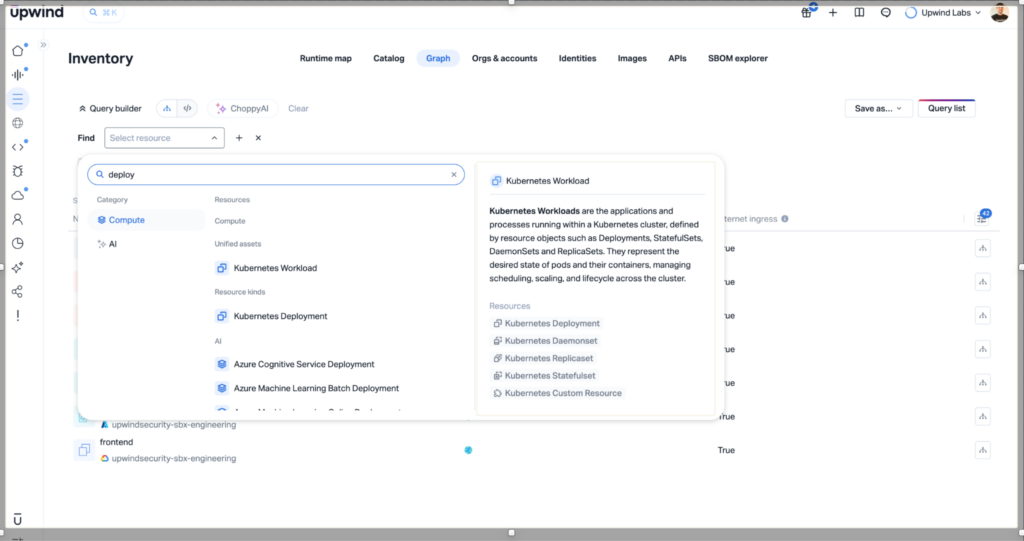Open the globe network sidebar icon
The height and width of the screenshot is (541, 1024).
click(18, 123)
